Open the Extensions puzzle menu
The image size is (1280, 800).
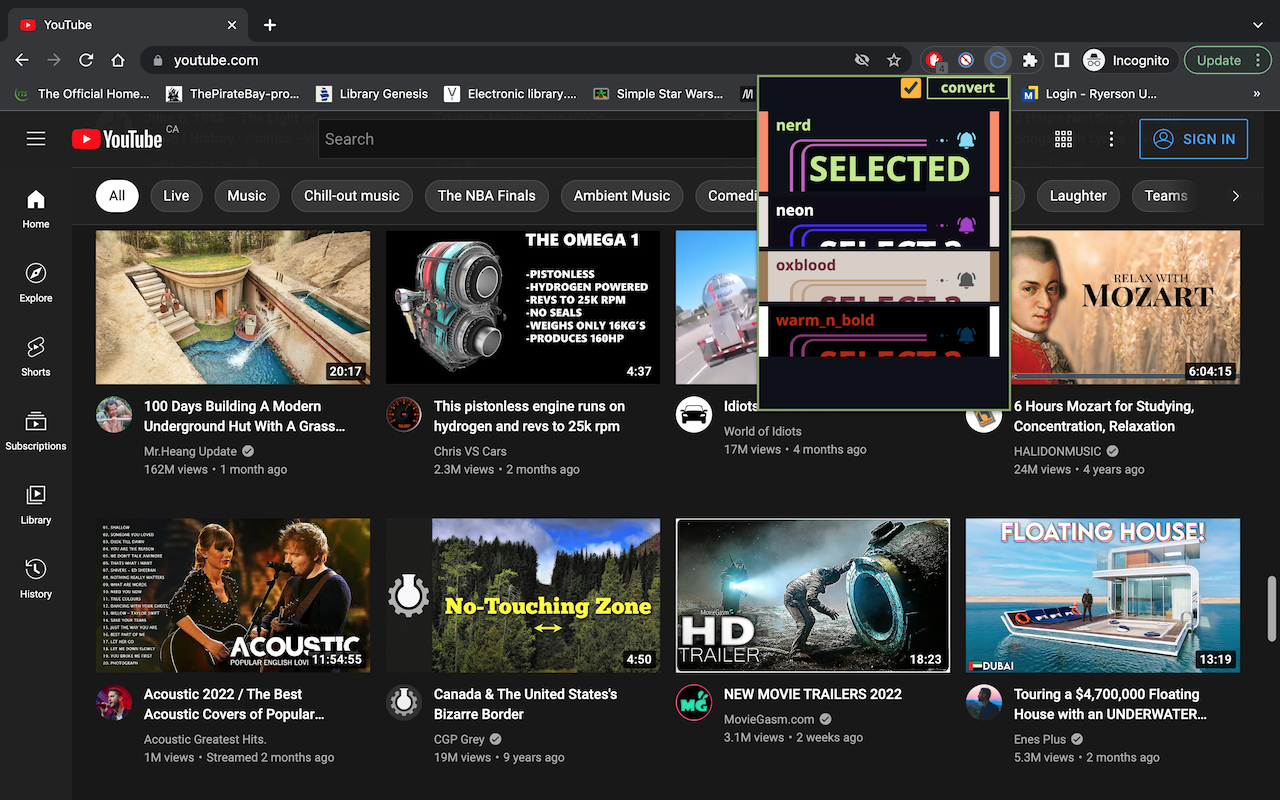[1030, 60]
